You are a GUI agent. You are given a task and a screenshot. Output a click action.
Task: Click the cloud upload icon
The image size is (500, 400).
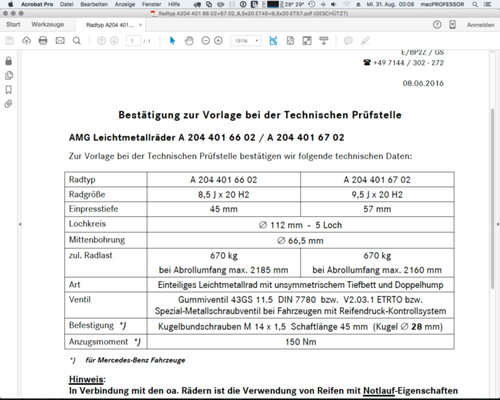click(x=26, y=41)
